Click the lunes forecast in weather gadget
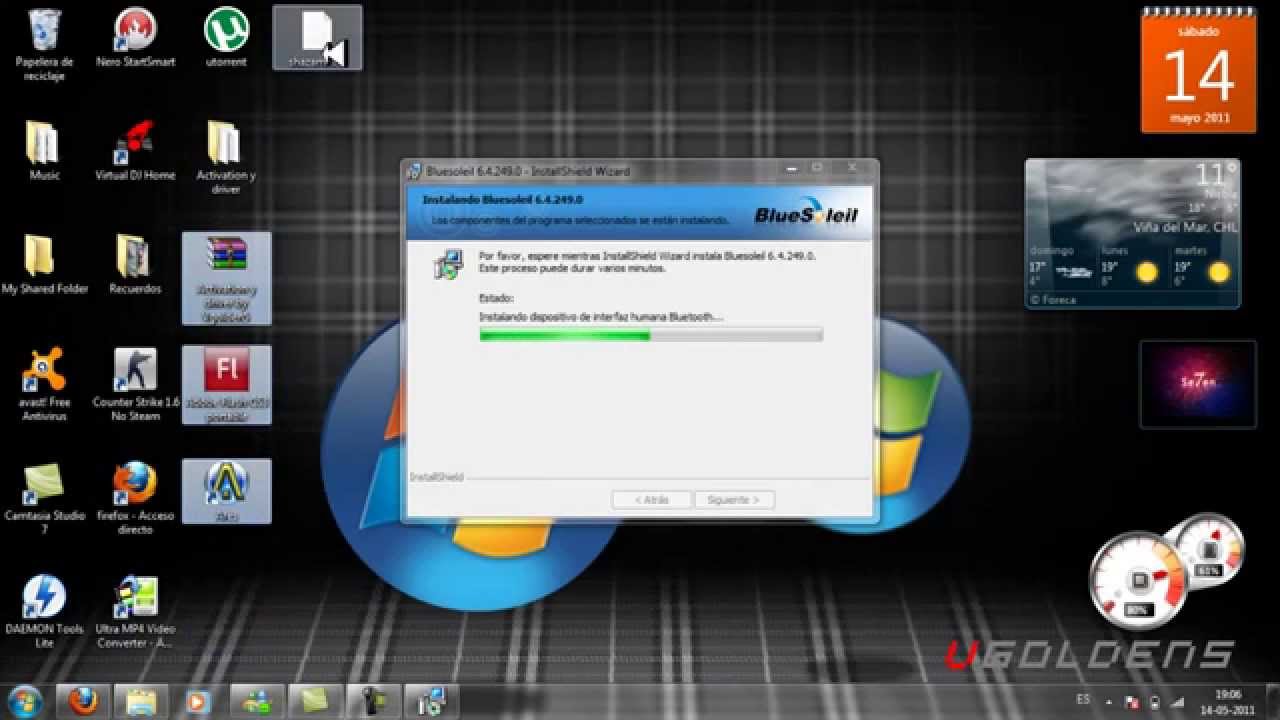The height and width of the screenshot is (720, 1280). [x=1131, y=266]
